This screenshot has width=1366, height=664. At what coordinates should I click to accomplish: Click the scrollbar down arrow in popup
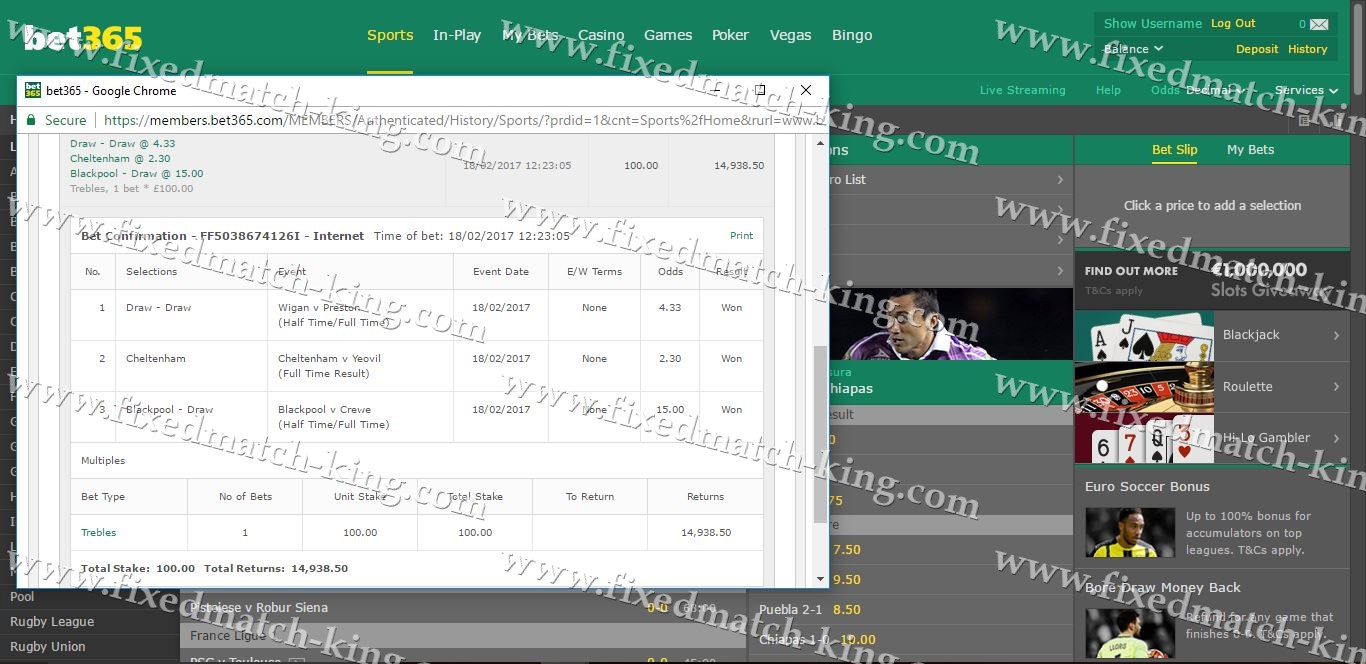(x=821, y=578)
